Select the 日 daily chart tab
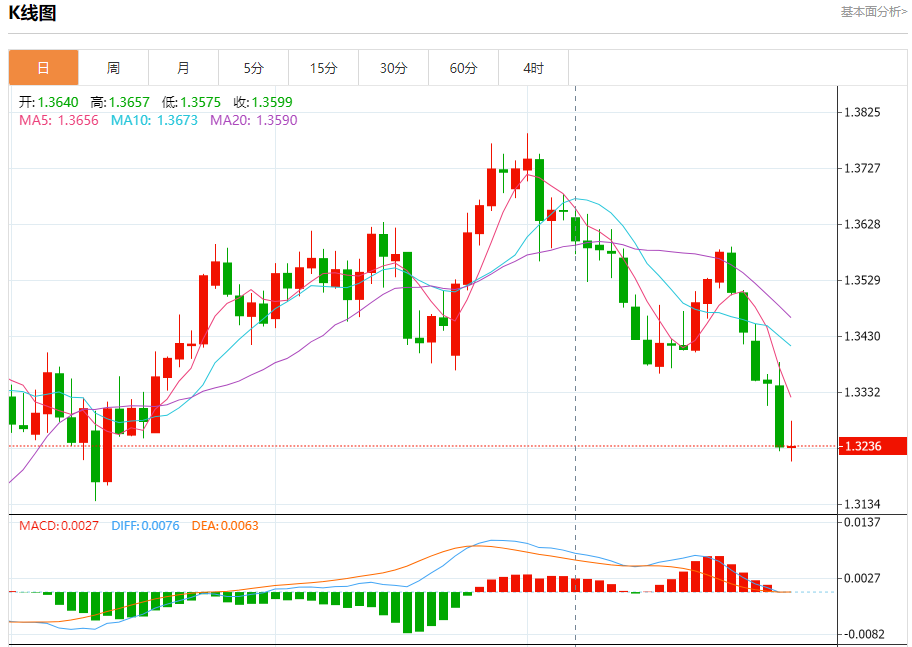 pos(44,68)
